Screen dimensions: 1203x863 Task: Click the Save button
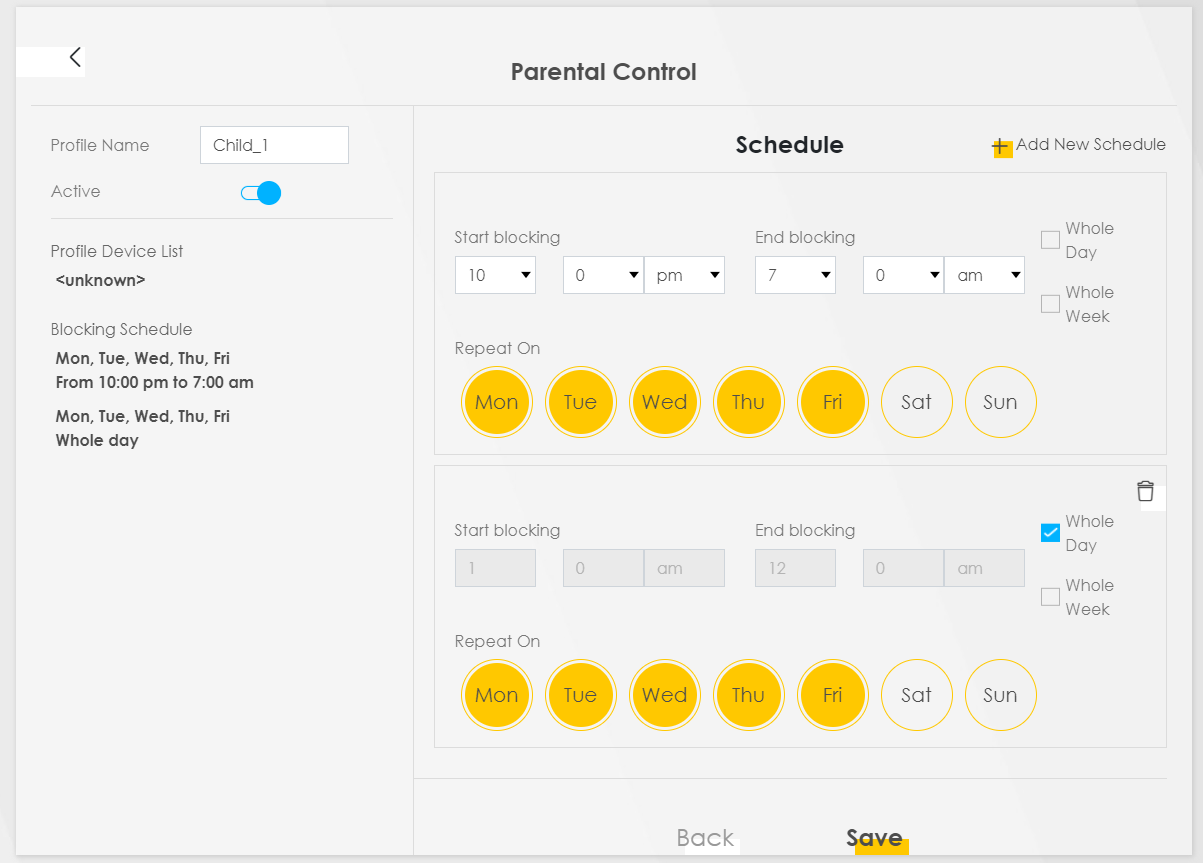(874, 838)
